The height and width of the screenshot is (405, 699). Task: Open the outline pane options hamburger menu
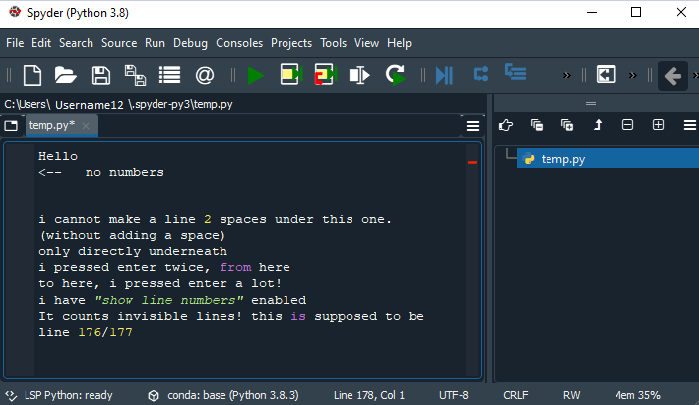click(690, 125)
